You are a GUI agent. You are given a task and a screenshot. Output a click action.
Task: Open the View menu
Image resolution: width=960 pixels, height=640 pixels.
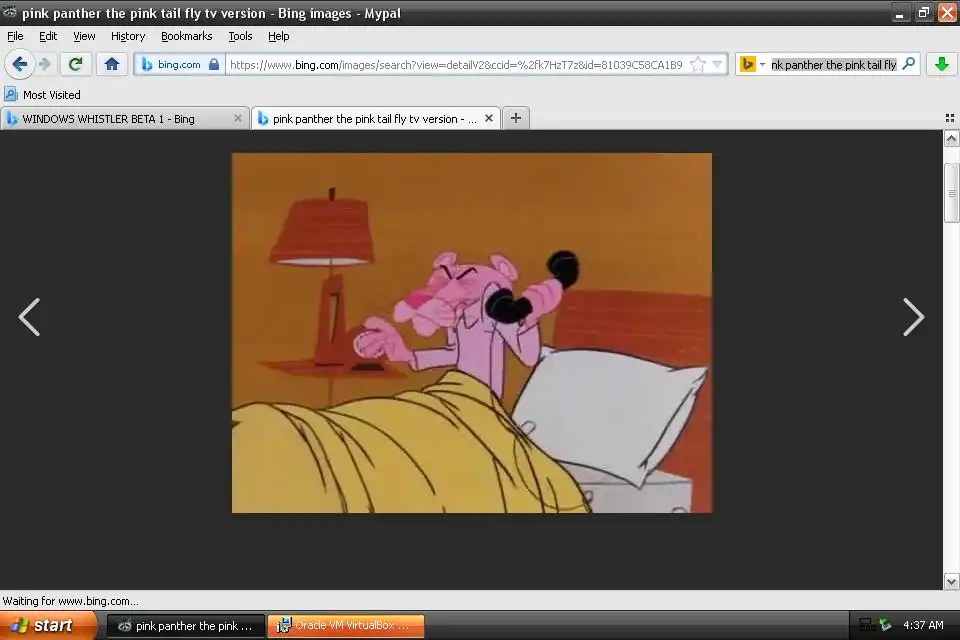tap(84, 36)
